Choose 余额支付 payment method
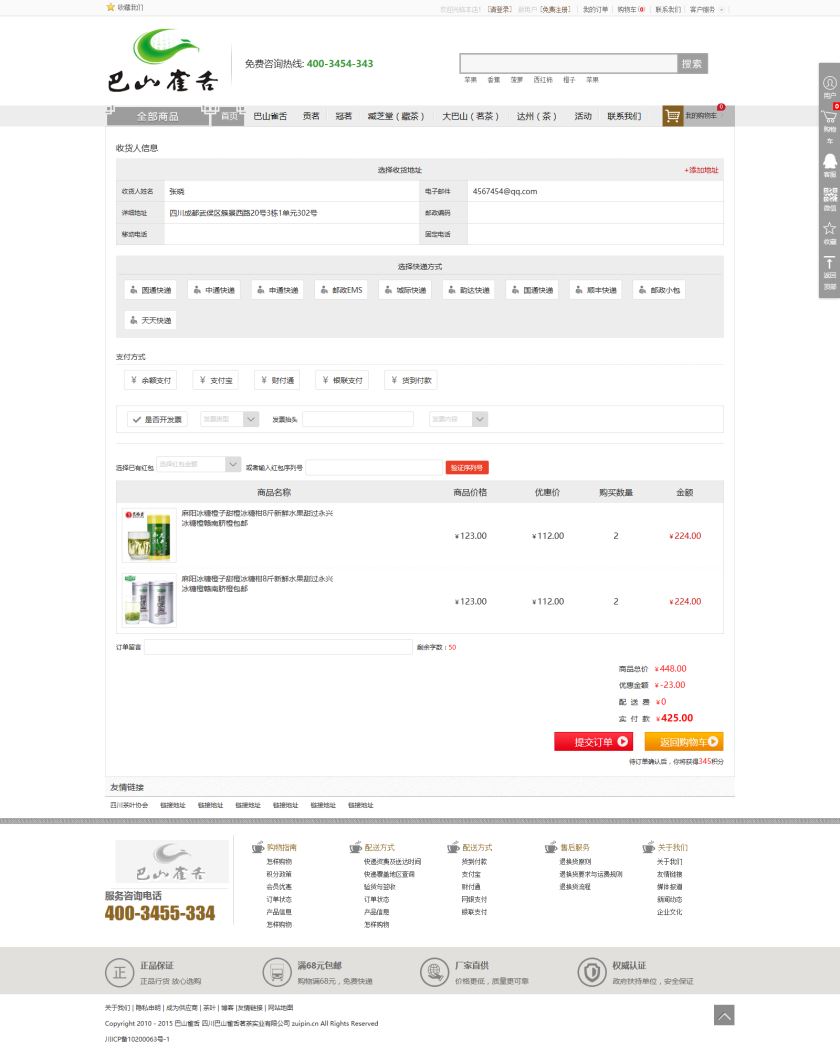 point(150,380)
